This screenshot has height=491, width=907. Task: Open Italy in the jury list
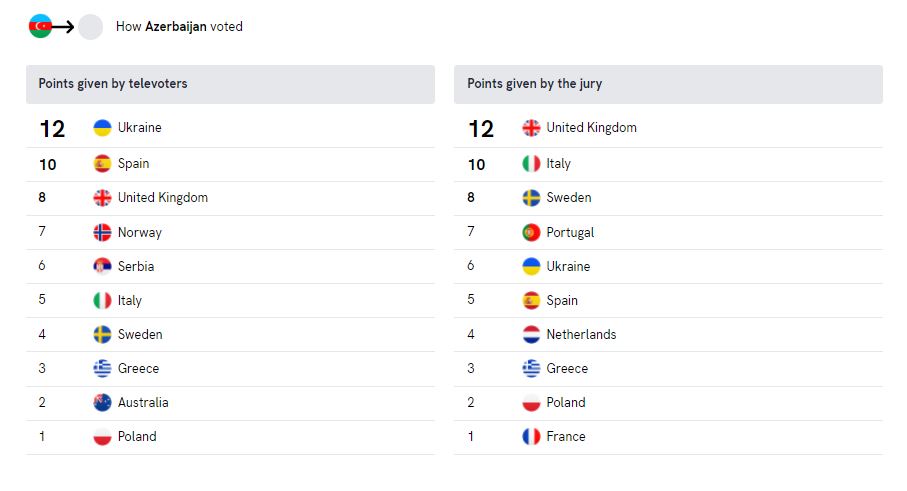pos(558,164)
